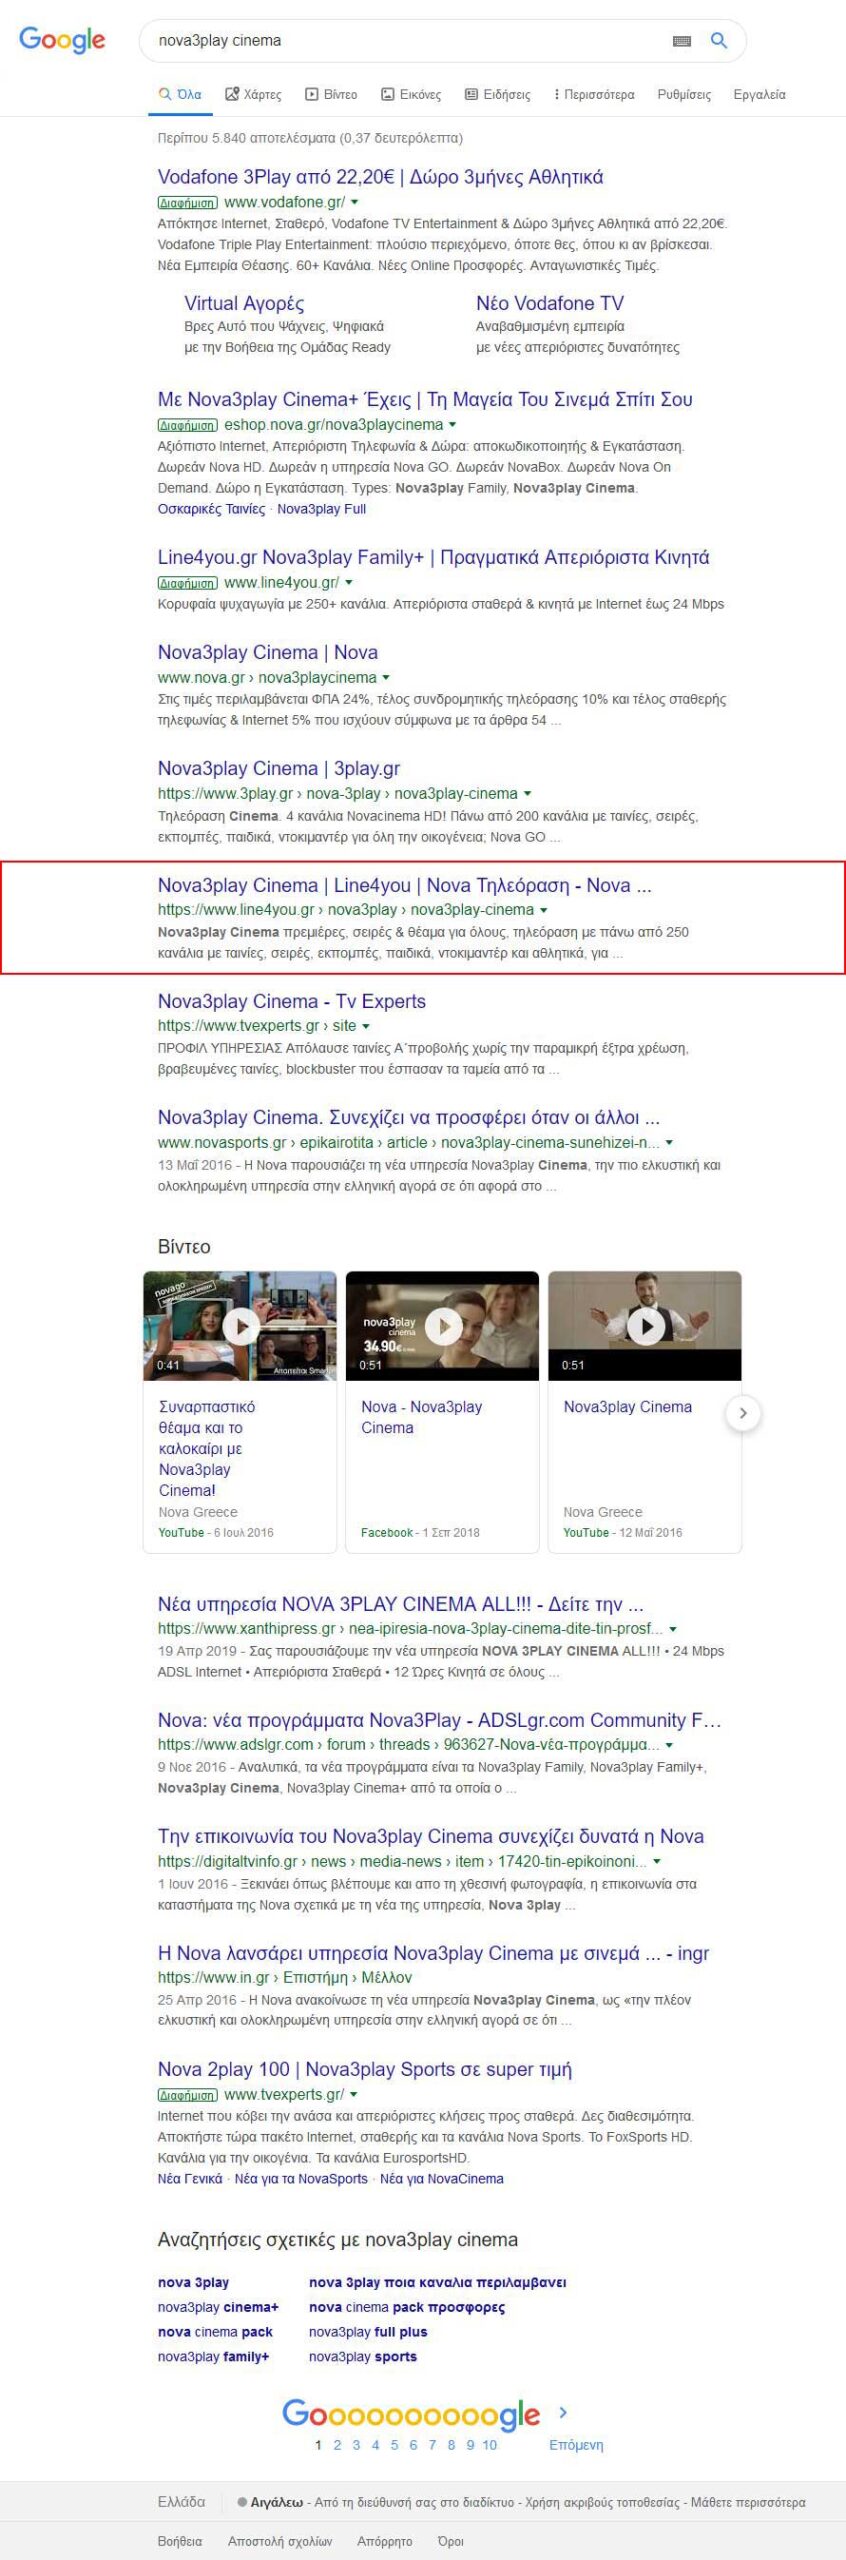
Task: Open the Νέα για τα NovaSports sitelink
Action: point(301,2179)
